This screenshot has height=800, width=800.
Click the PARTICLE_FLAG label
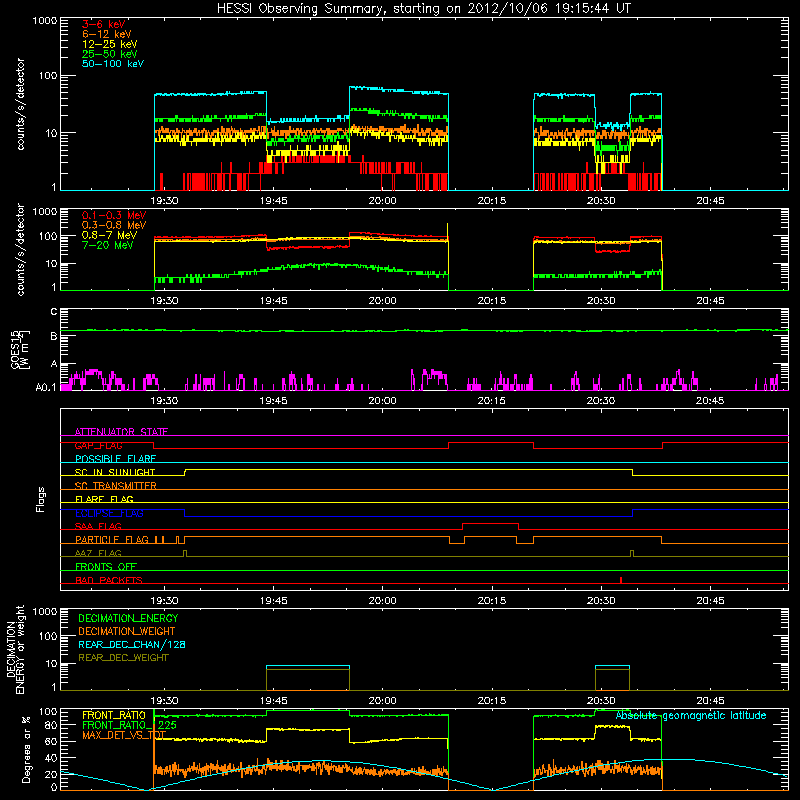tap(112, 539)
